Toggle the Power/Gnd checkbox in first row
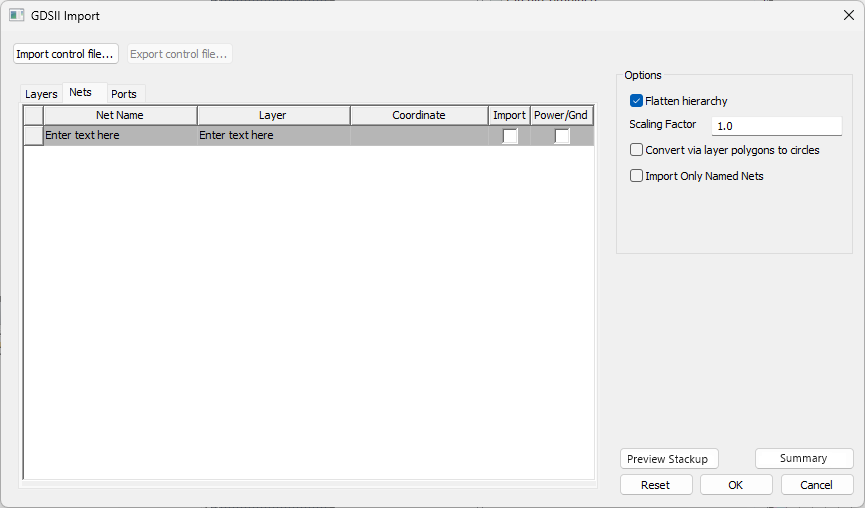Screen dimensions: 865x508 (x=562, y=136)
